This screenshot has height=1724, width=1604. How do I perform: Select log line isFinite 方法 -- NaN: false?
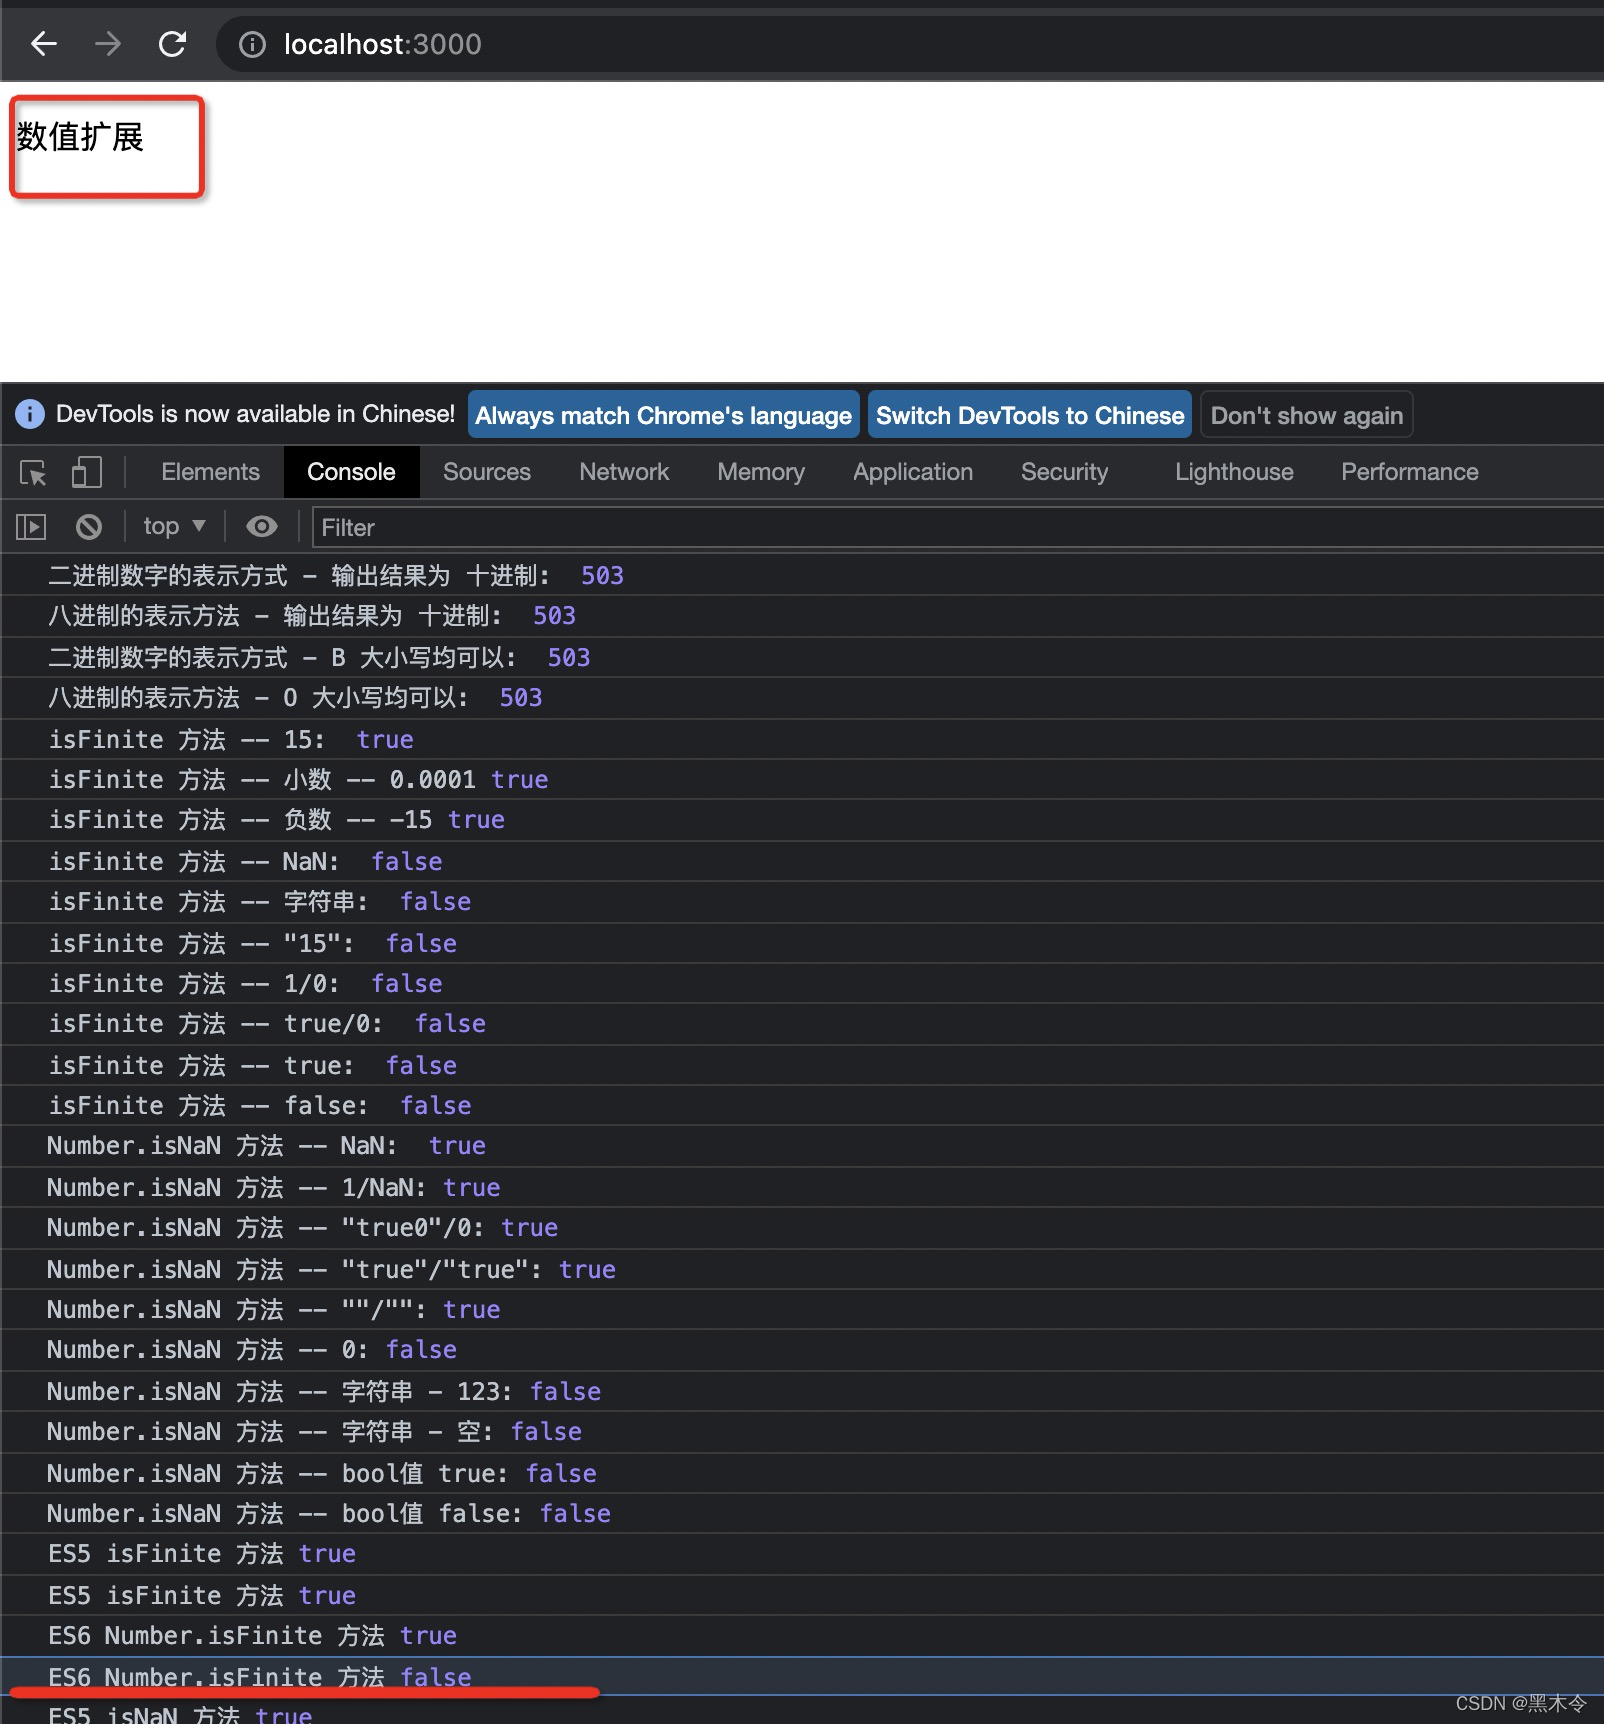802,862
